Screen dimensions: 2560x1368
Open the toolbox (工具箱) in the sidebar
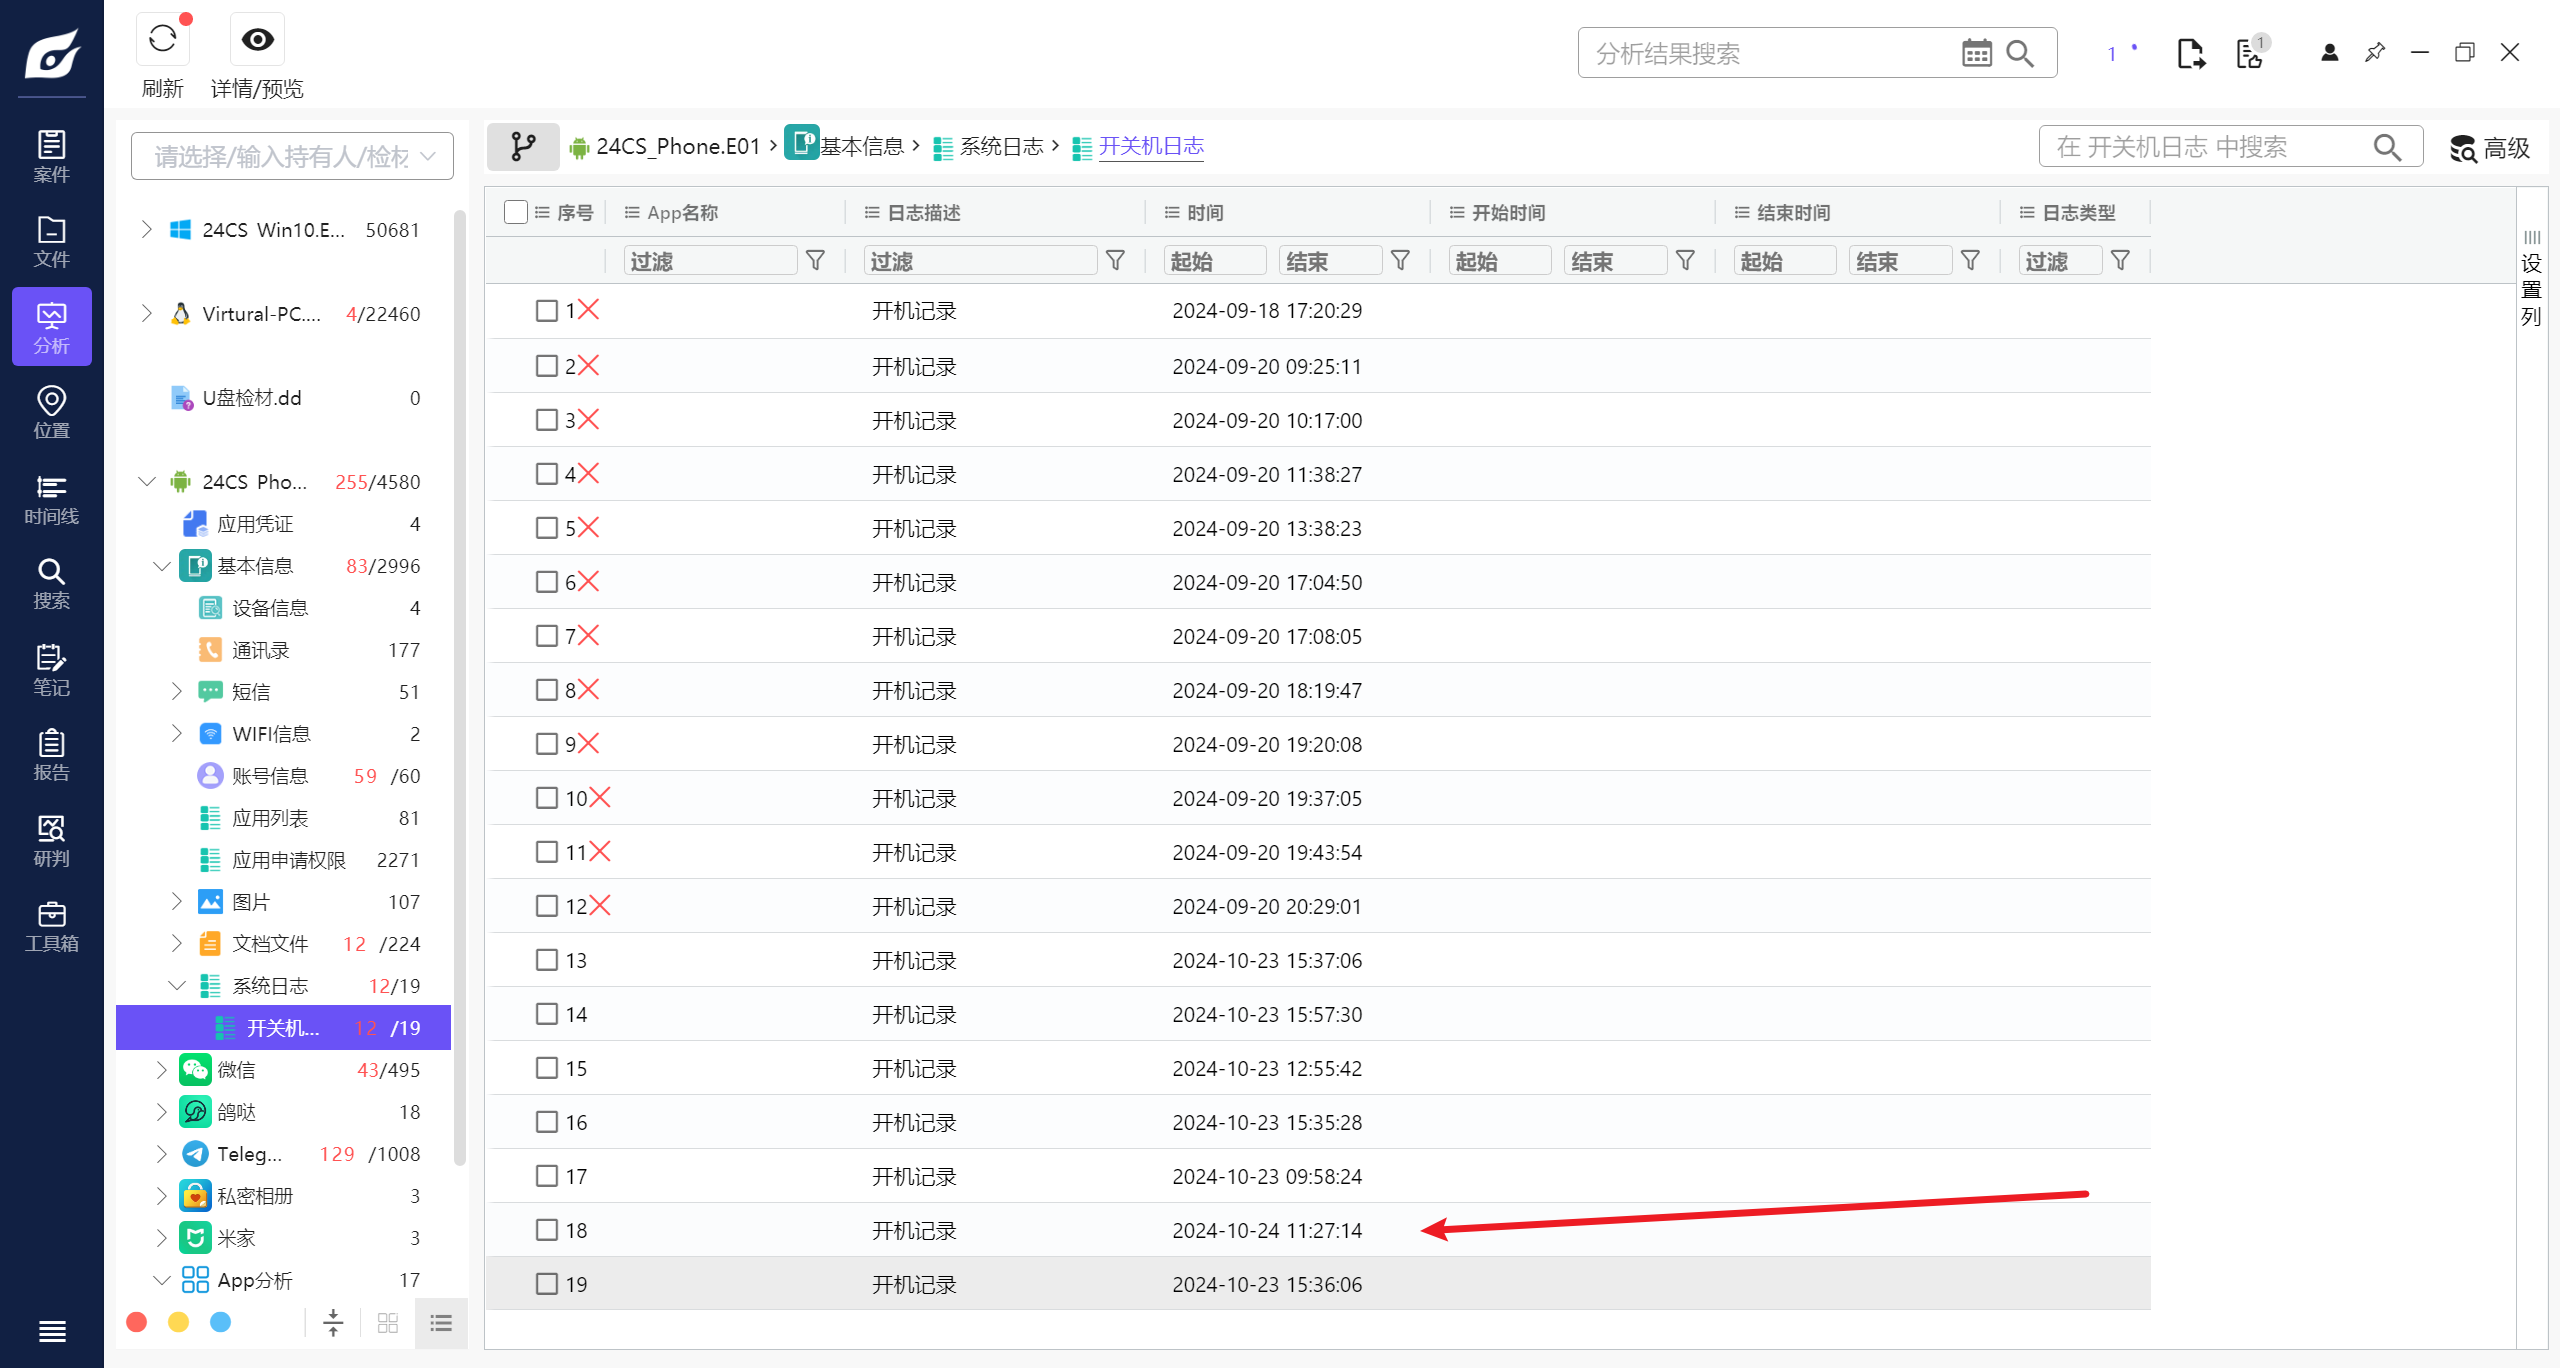51,926
